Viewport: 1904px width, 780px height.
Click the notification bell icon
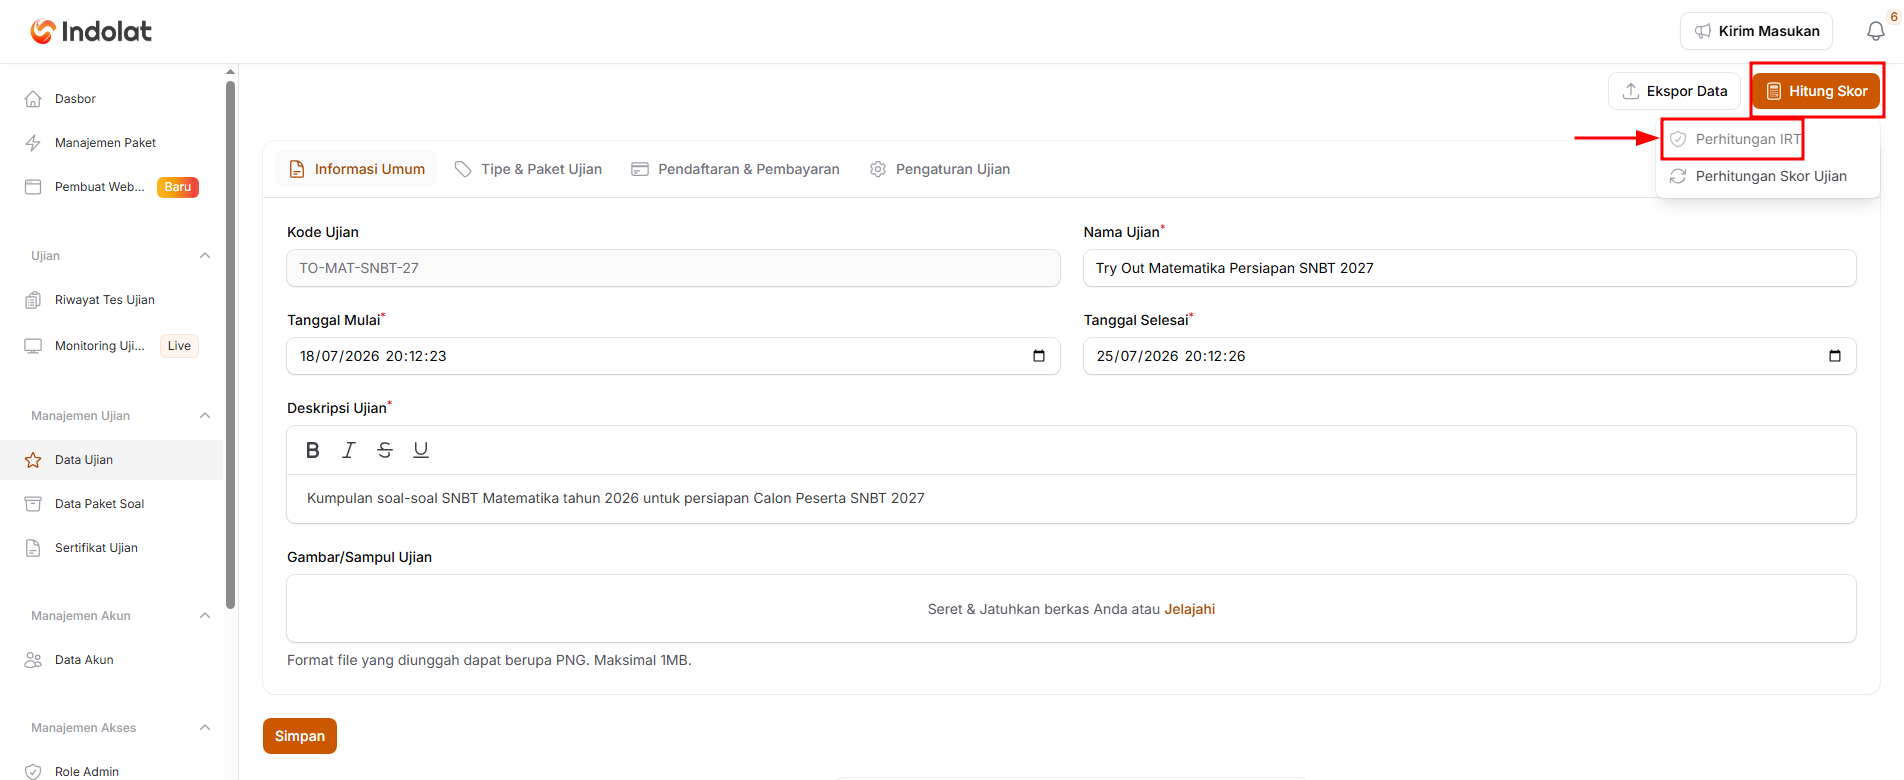(x=1876, y=31)
